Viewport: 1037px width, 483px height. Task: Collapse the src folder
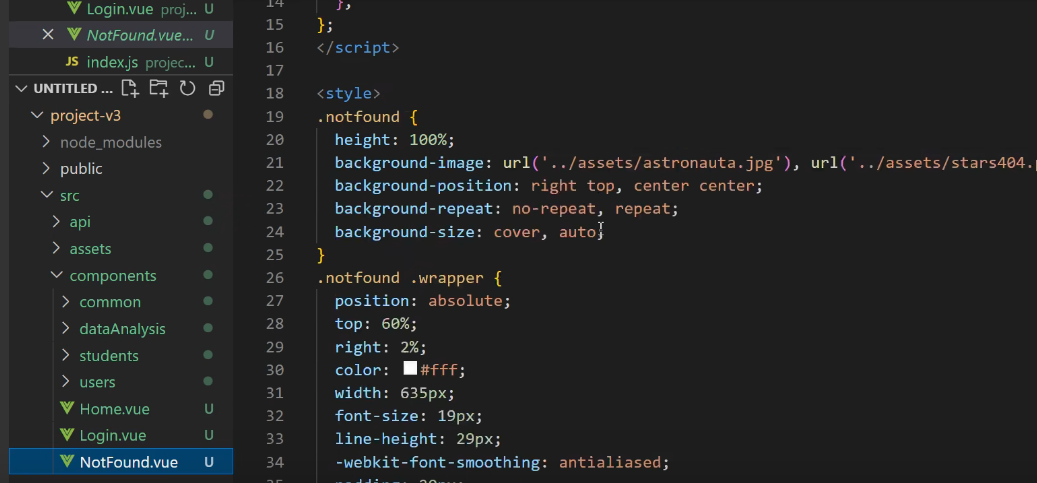pyautogui.click(x=46, y=195)
